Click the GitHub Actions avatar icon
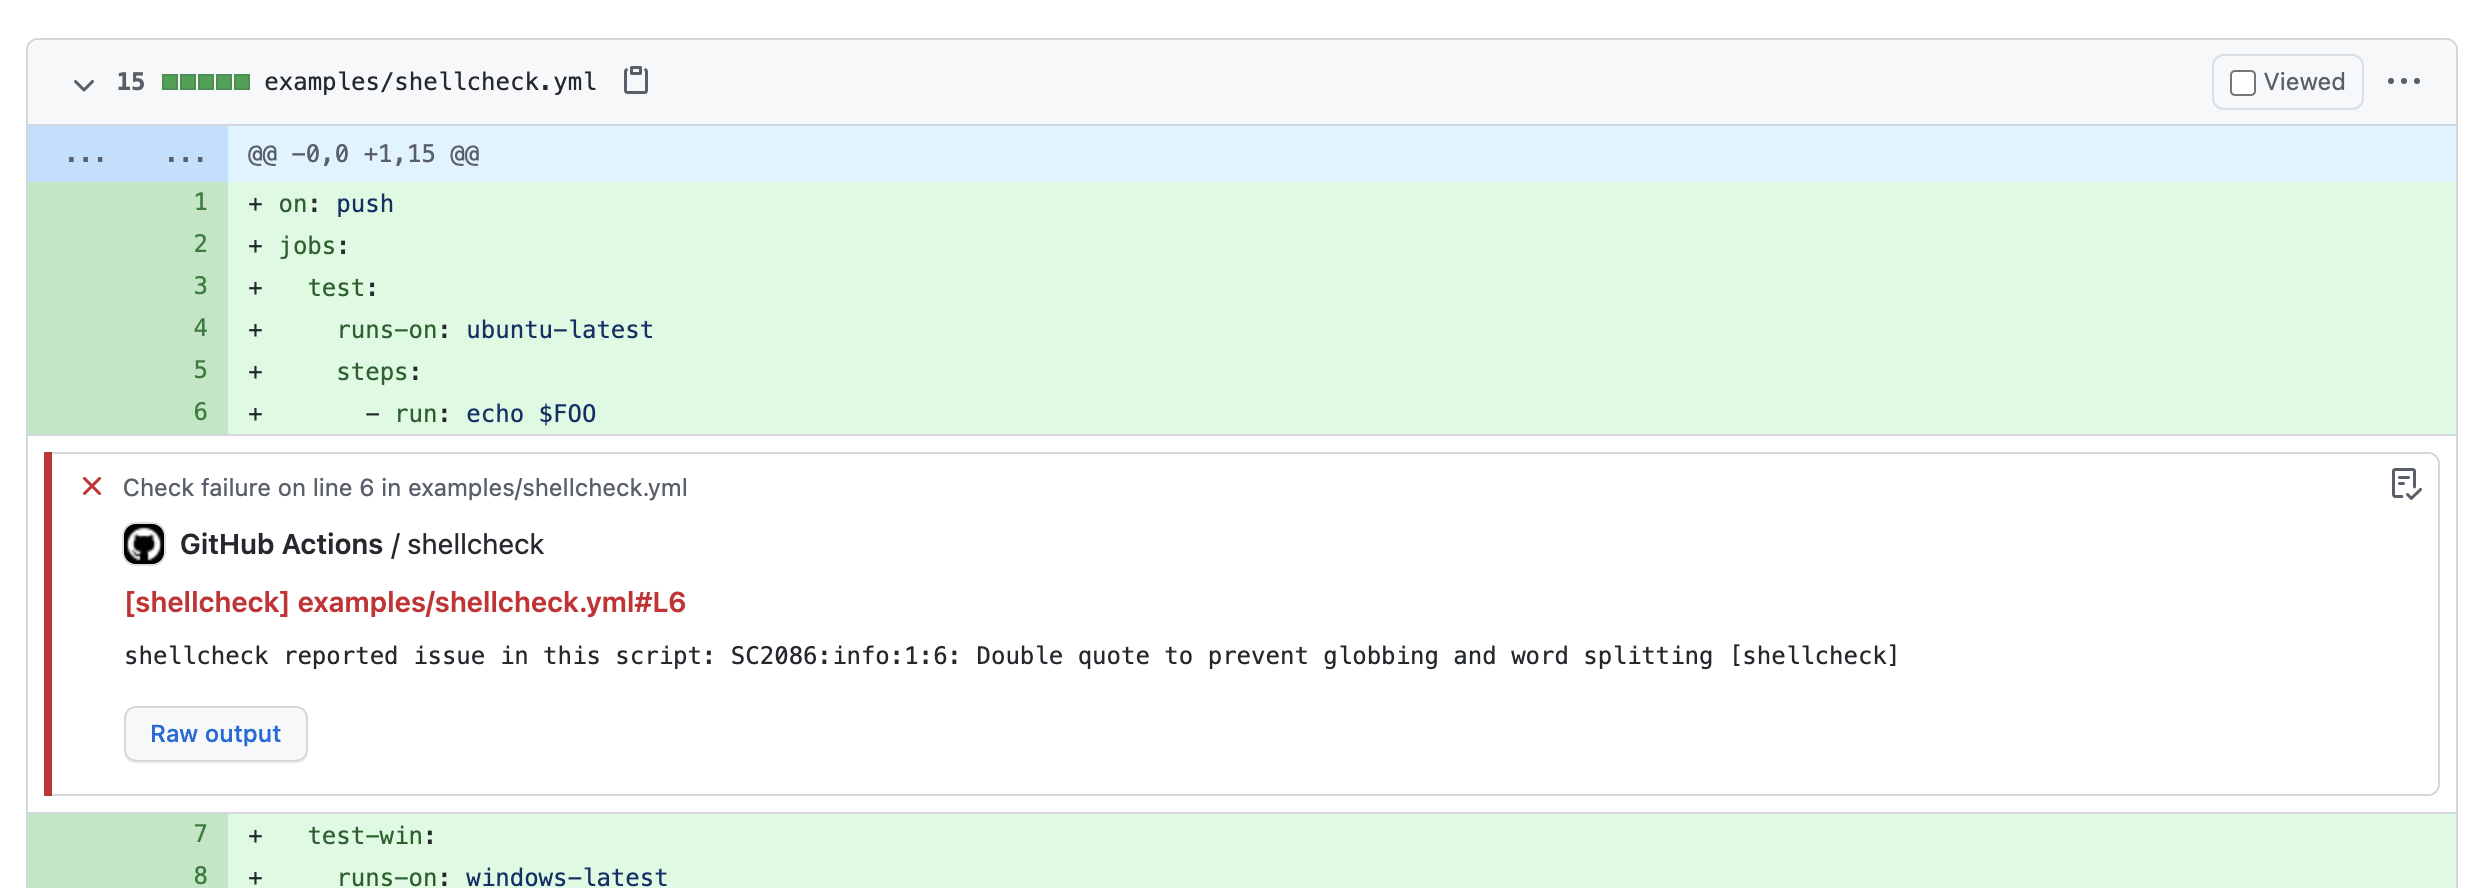The width and height of the screenshot is (2488, 888). pyautogui.click(x=144, y=544)
